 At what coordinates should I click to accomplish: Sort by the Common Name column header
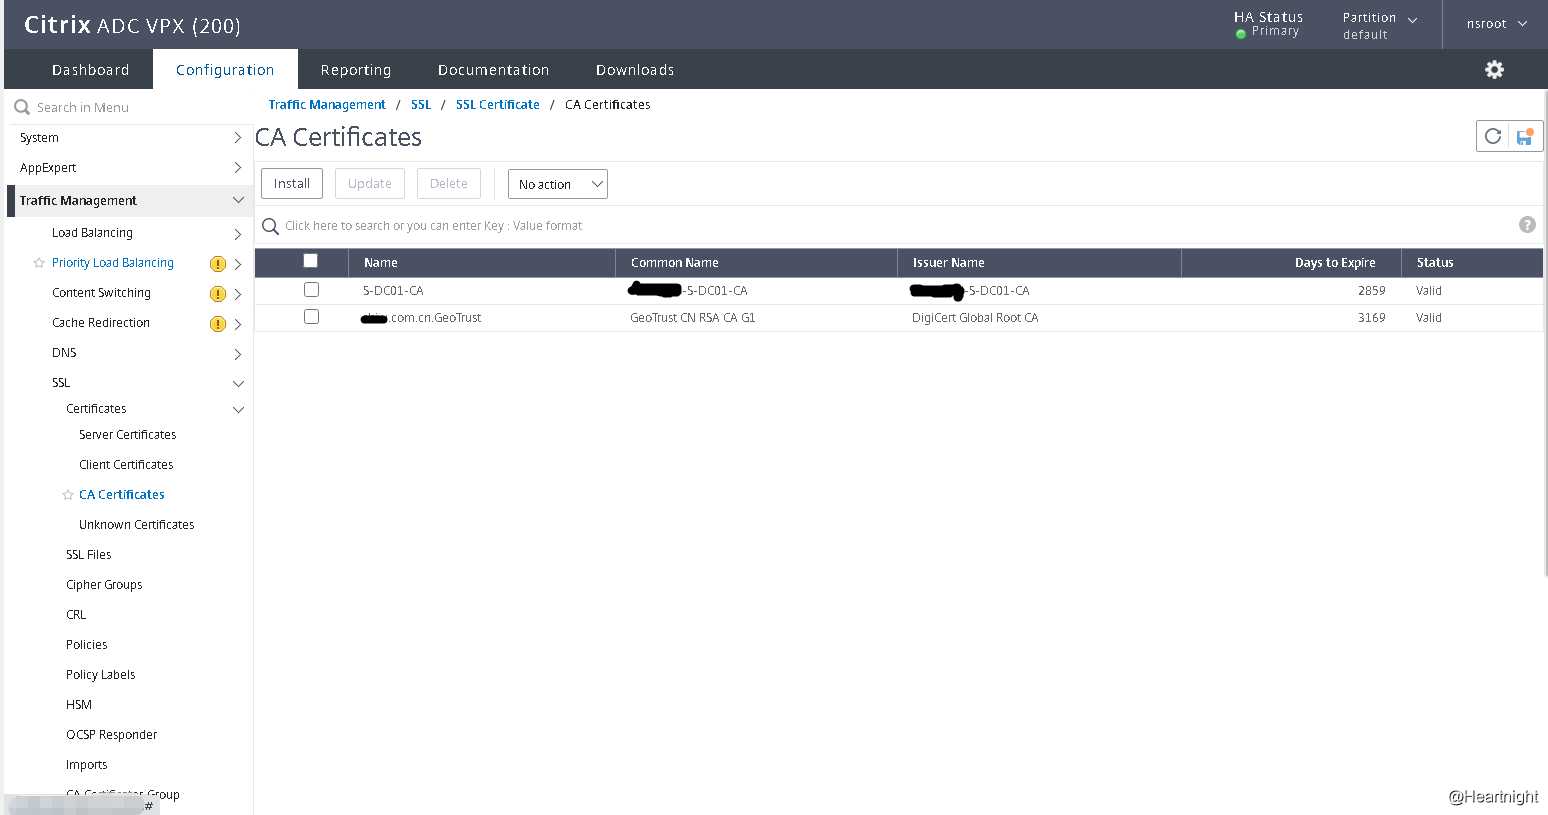675,263
